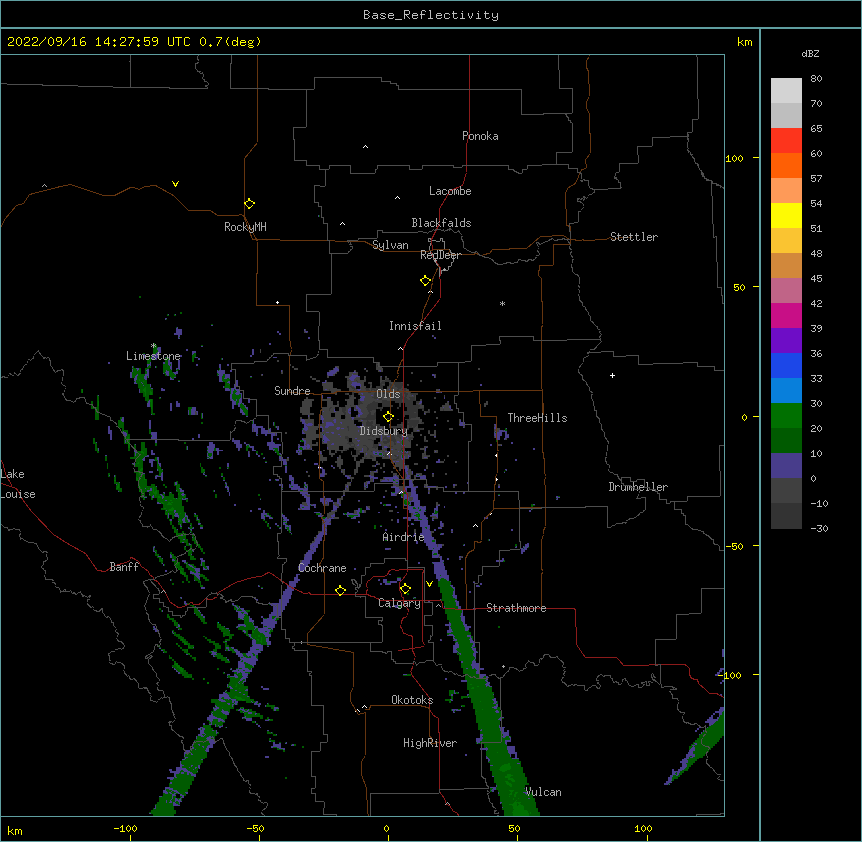Click the Ponoka town label
The image size is (862, 842).
pos(480,136)
